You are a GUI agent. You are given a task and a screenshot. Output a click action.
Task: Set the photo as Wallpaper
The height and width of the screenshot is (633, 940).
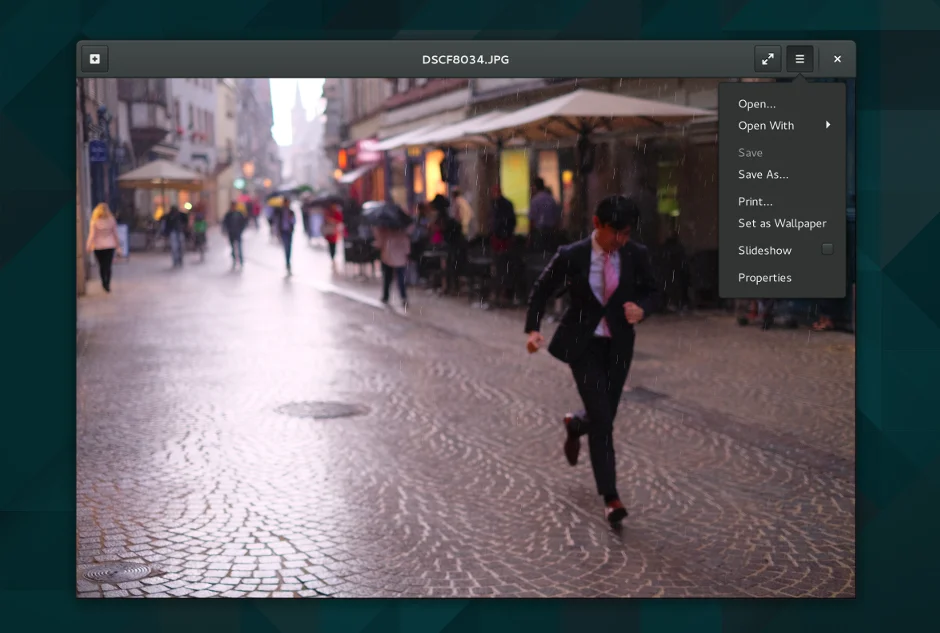coord(782,224)
